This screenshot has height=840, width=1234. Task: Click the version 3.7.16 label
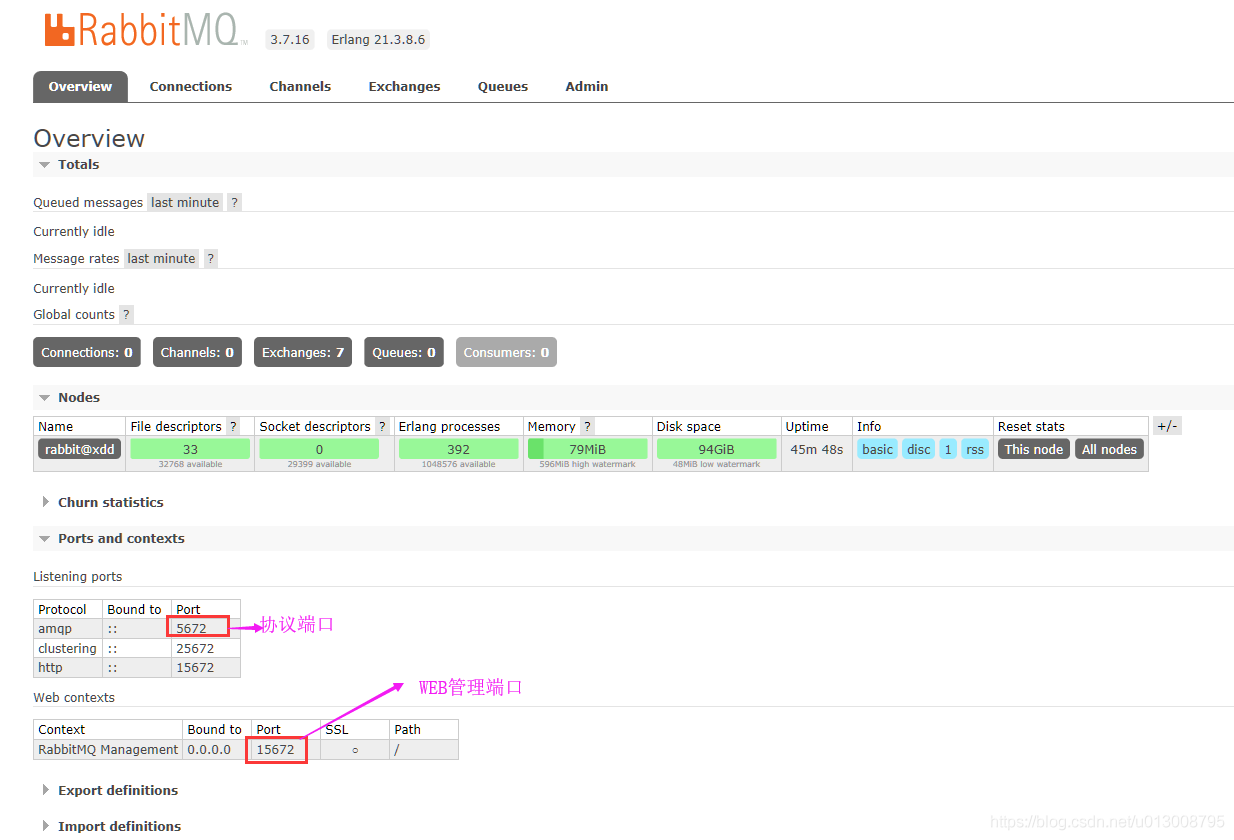(290, 40)
